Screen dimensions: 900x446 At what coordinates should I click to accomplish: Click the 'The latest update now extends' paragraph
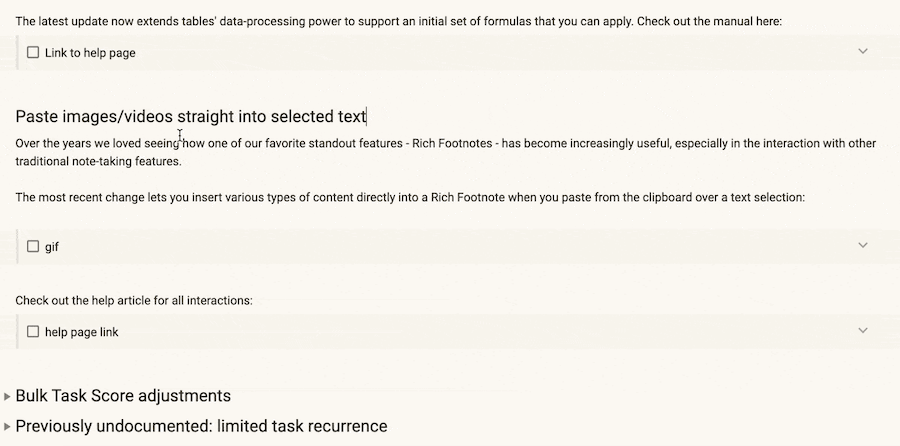398,21
